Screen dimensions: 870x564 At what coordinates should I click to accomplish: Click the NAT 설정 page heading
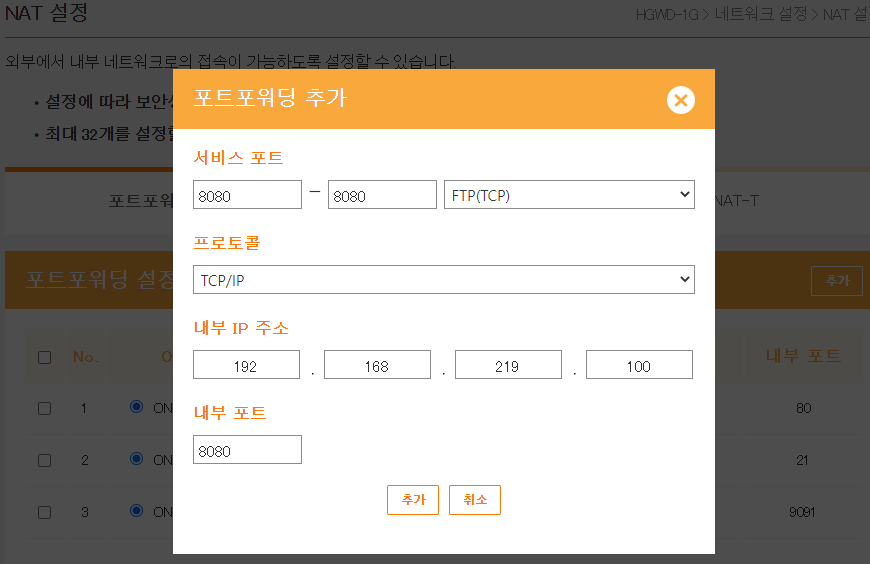click(x=46, y=12)
